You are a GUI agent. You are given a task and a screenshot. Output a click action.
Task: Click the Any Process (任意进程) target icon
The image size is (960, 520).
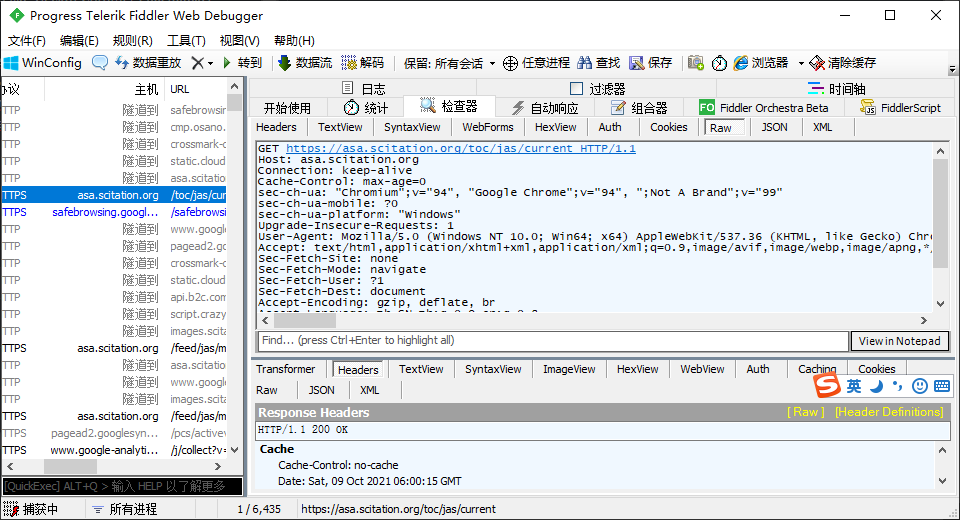pos(510,63)
